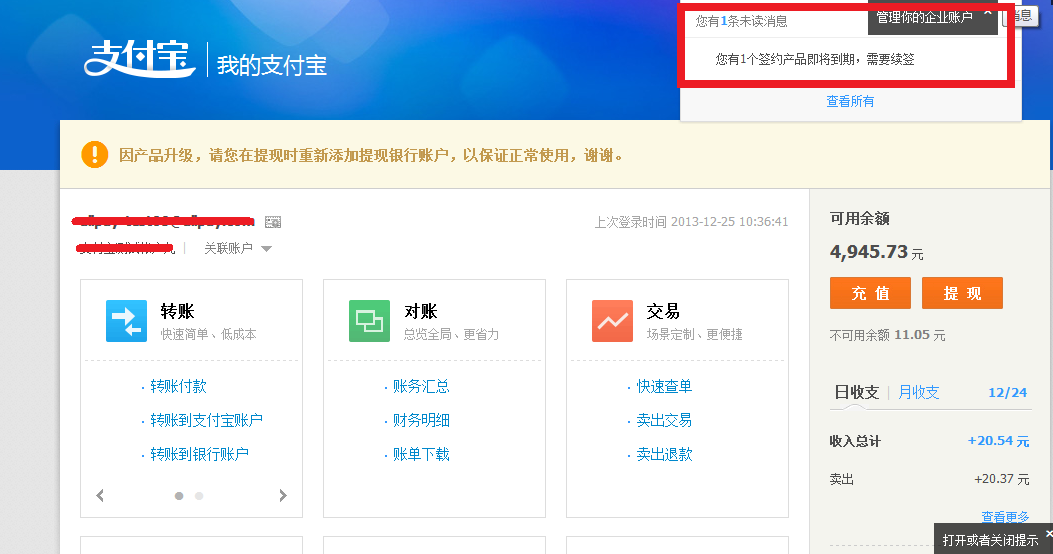
Task: Click 查看更多 in income panel
Action: point(1005,516)
